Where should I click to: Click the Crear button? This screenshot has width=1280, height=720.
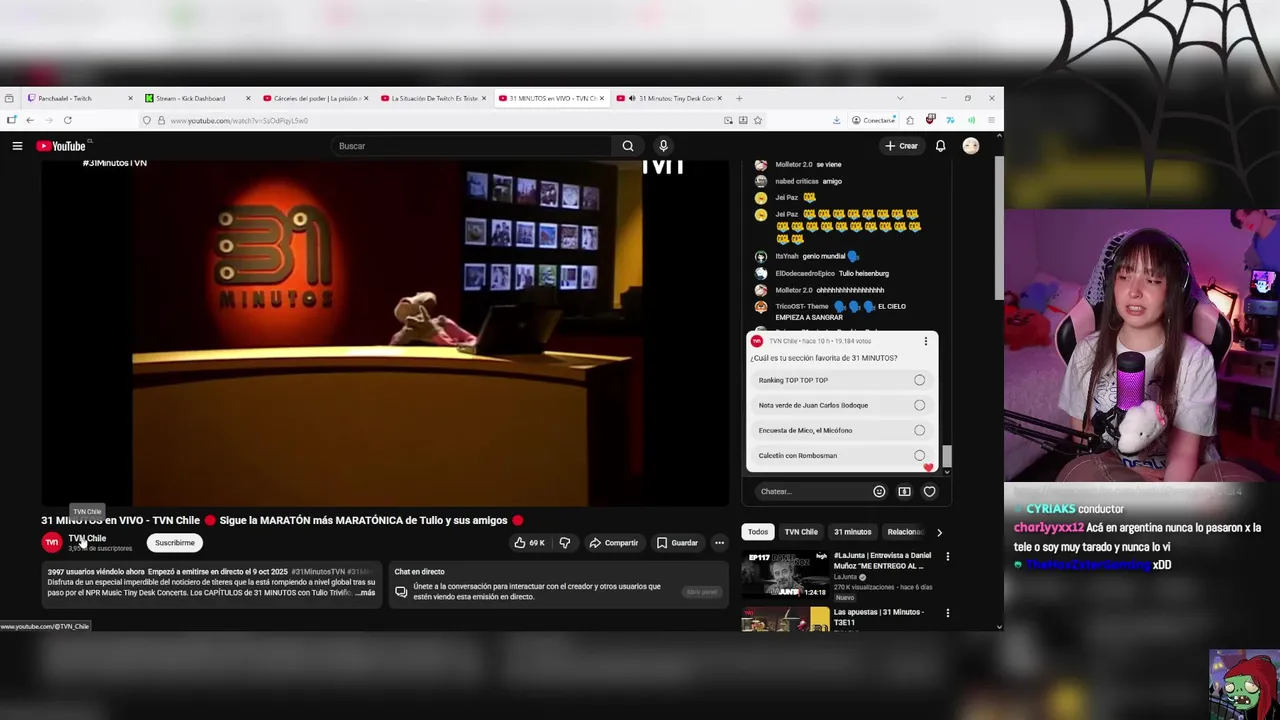901,146
